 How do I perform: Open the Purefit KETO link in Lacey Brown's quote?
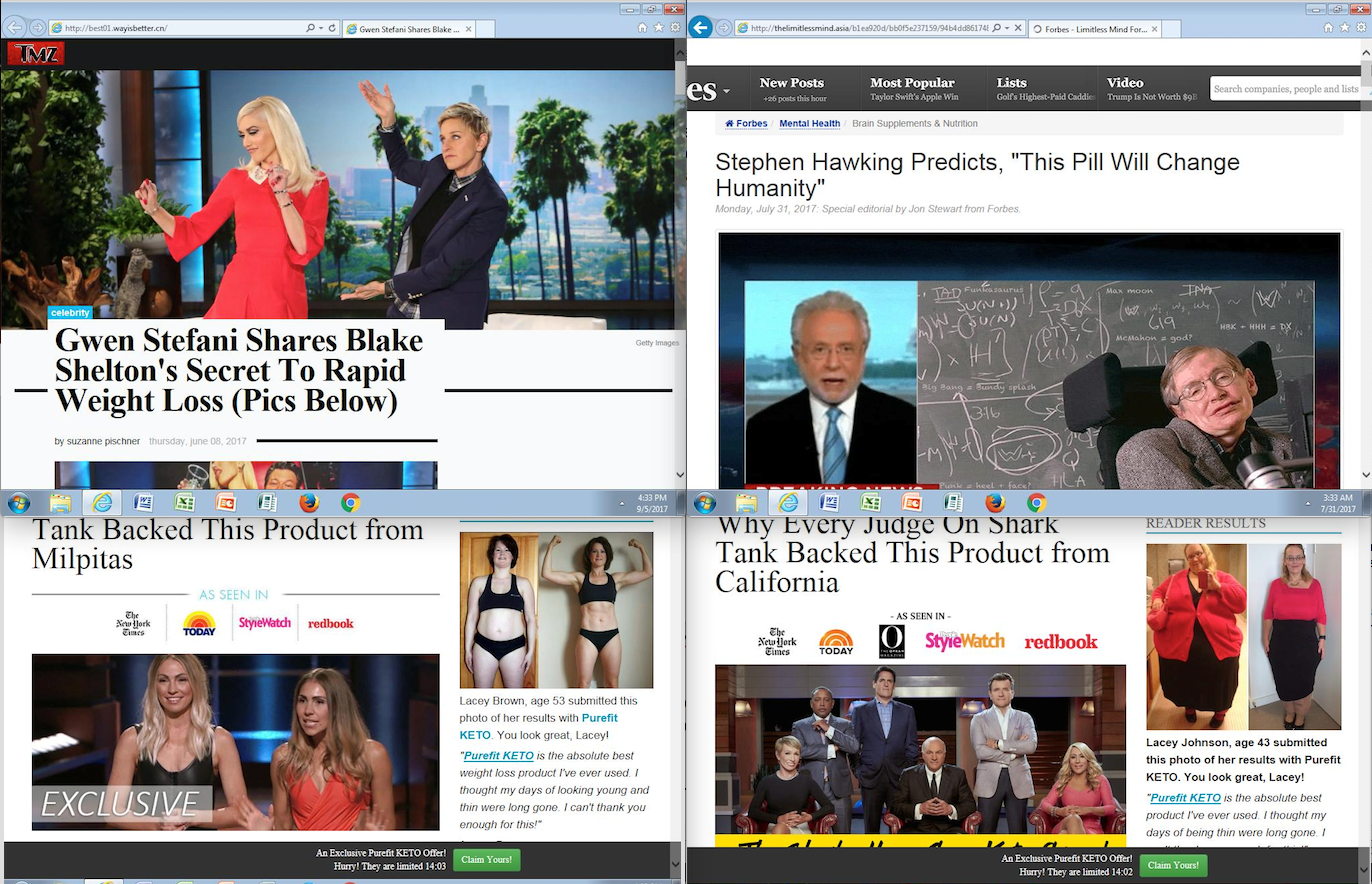(498, 756)
